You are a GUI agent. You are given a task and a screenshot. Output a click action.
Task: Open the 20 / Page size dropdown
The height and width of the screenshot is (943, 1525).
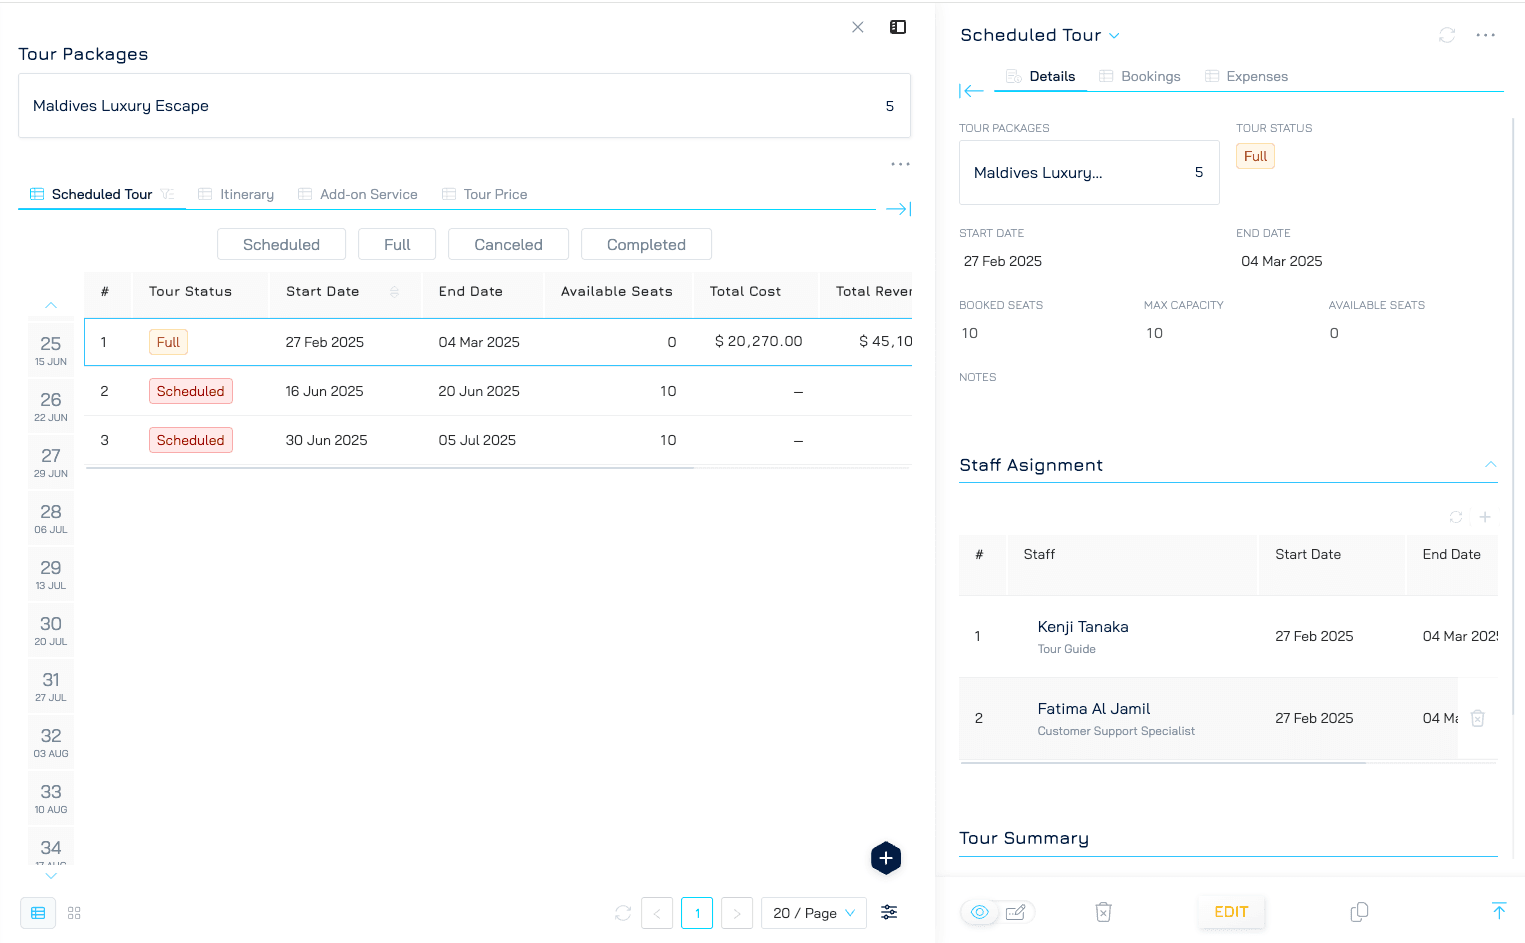813,913
